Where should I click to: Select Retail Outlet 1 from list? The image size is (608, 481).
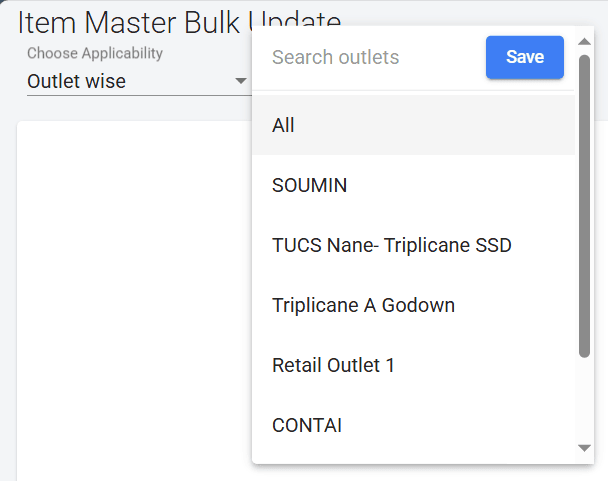(x=333, y=365)
